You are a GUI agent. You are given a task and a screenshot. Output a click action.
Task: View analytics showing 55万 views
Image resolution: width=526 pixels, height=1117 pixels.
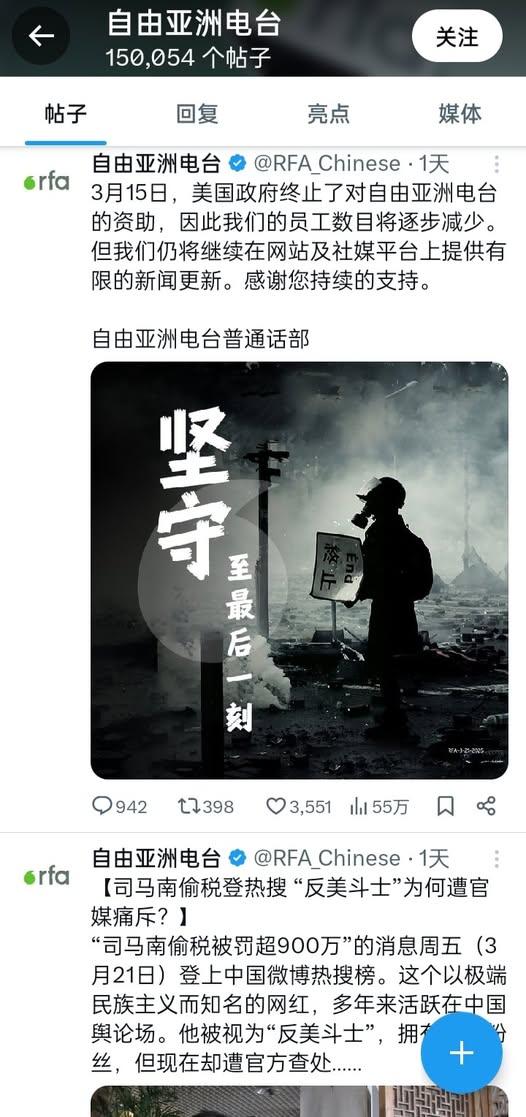(379, 806)
